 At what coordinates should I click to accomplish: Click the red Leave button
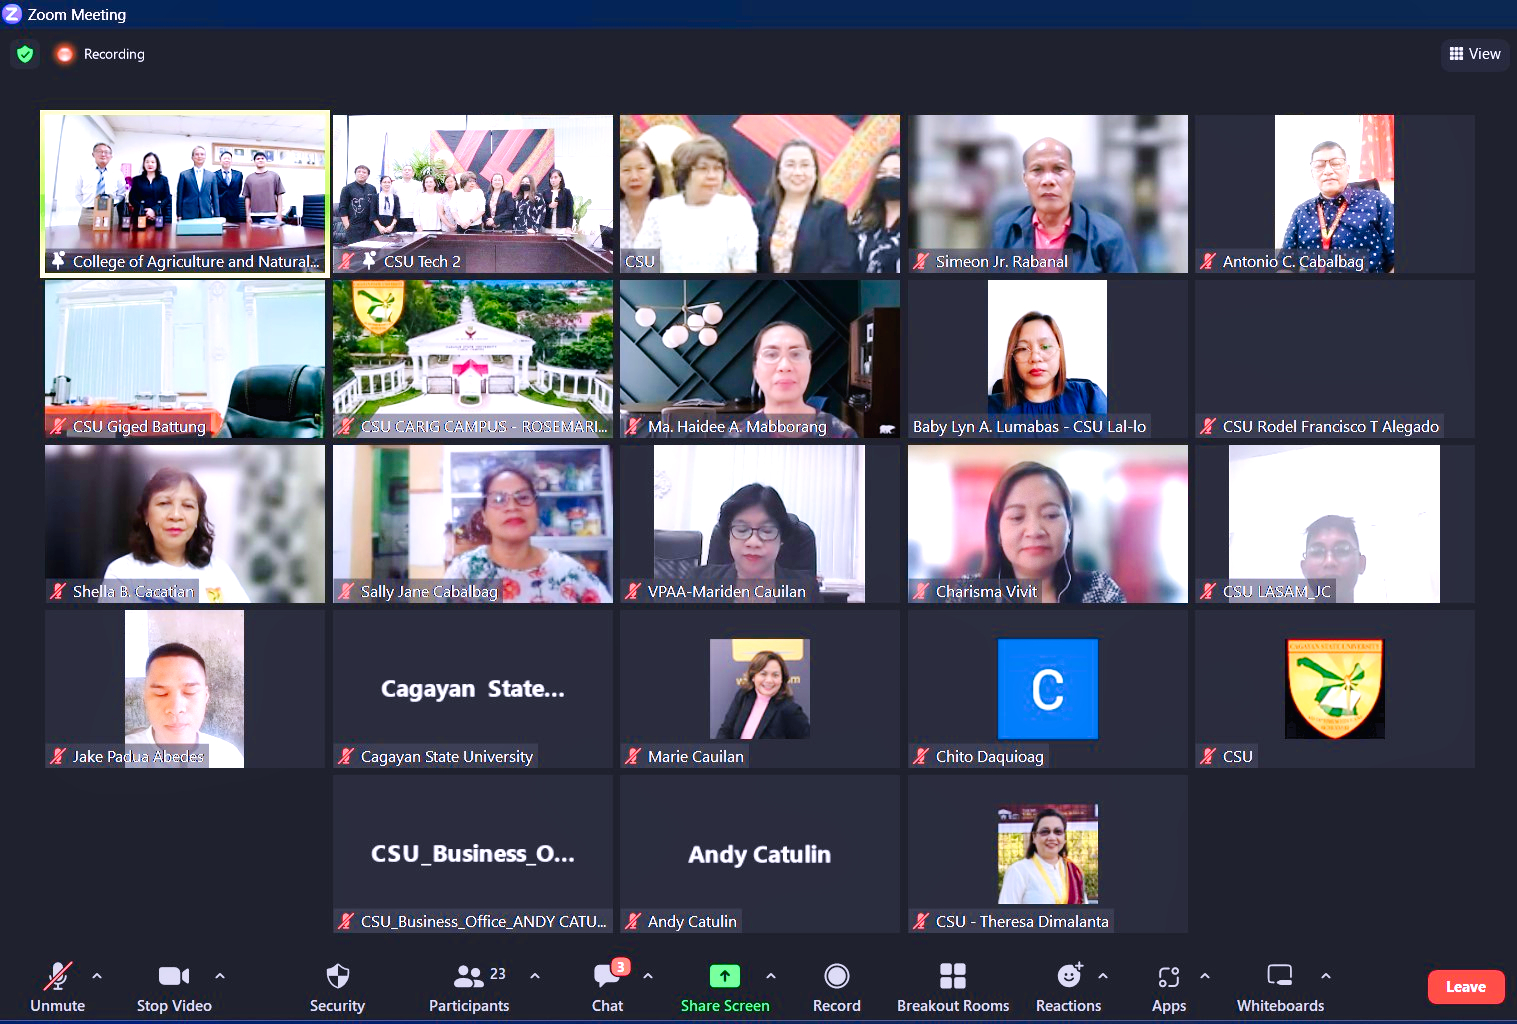coord(1466,987)
